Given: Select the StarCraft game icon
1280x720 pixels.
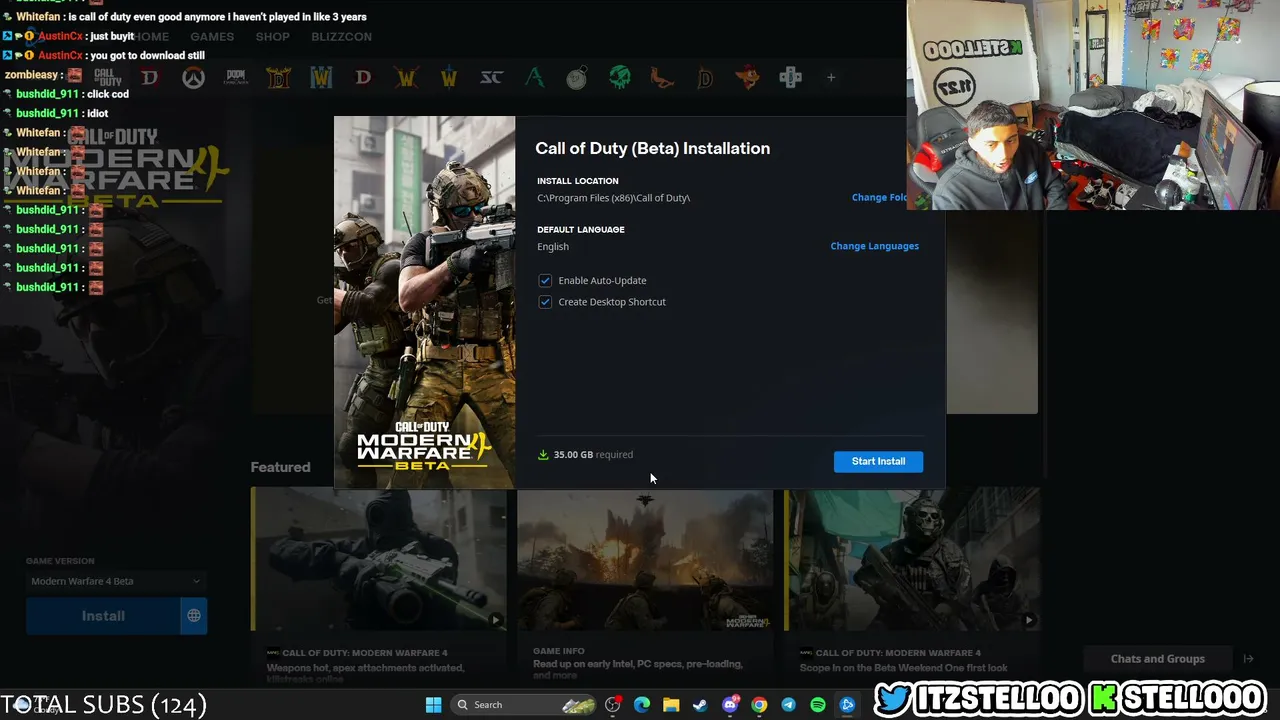Looking at the screenshot, I should (491, 78).
